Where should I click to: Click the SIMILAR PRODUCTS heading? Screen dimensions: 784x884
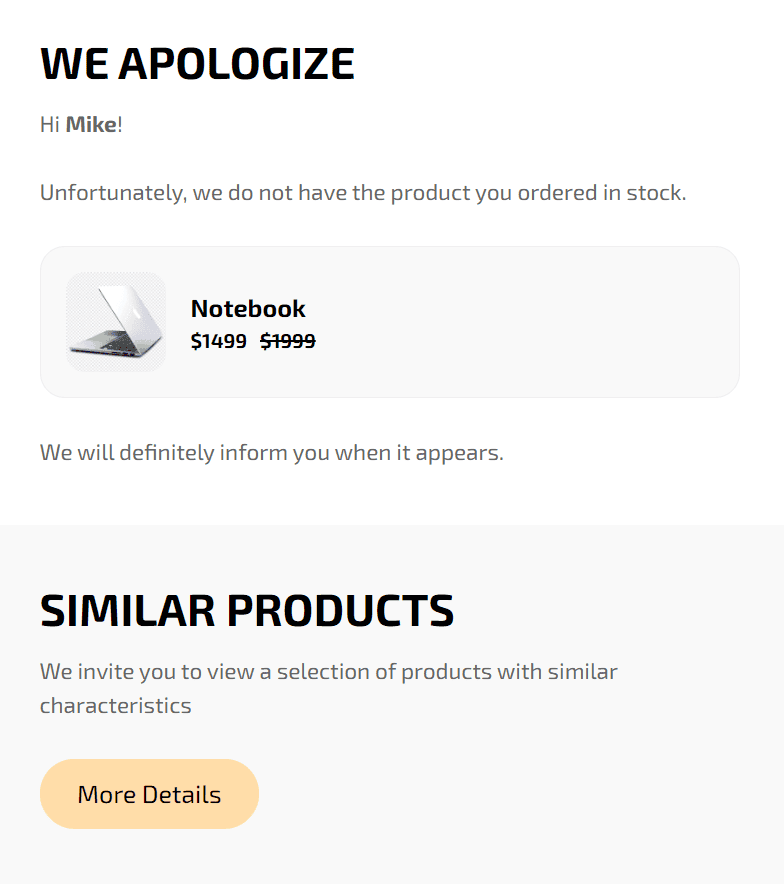point(246,610)
